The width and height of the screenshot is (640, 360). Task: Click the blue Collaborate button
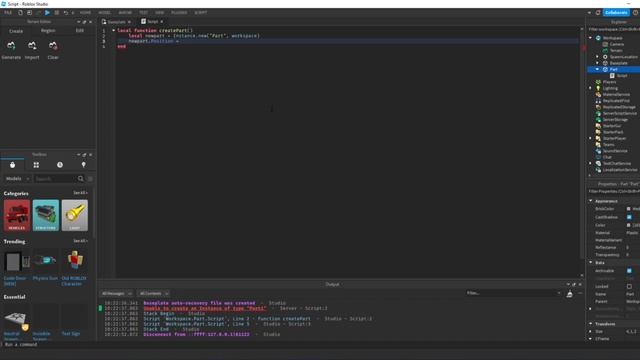click(616, 13)
